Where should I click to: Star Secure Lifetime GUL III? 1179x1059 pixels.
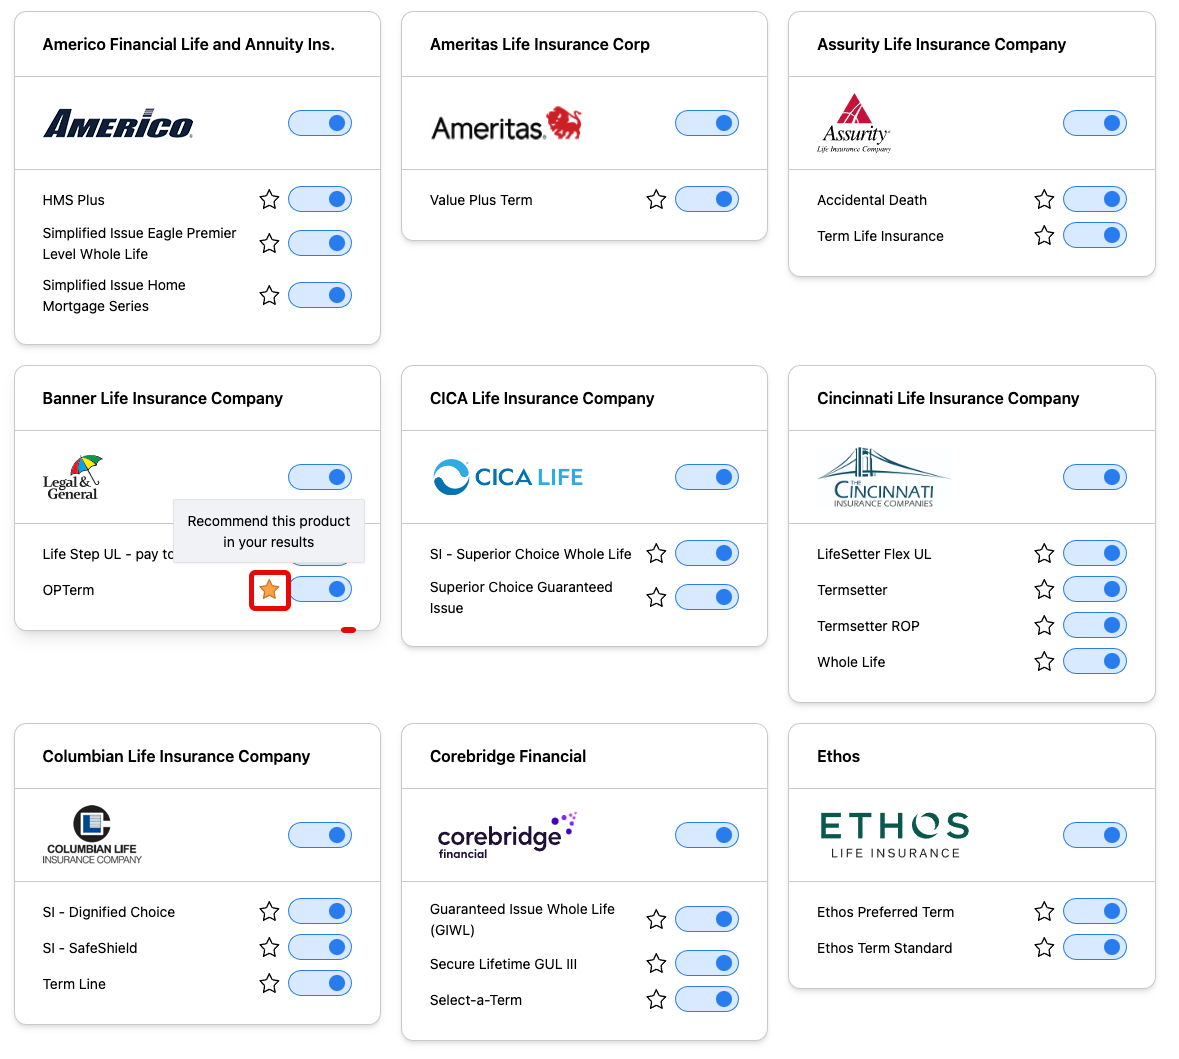click(656, 963)
